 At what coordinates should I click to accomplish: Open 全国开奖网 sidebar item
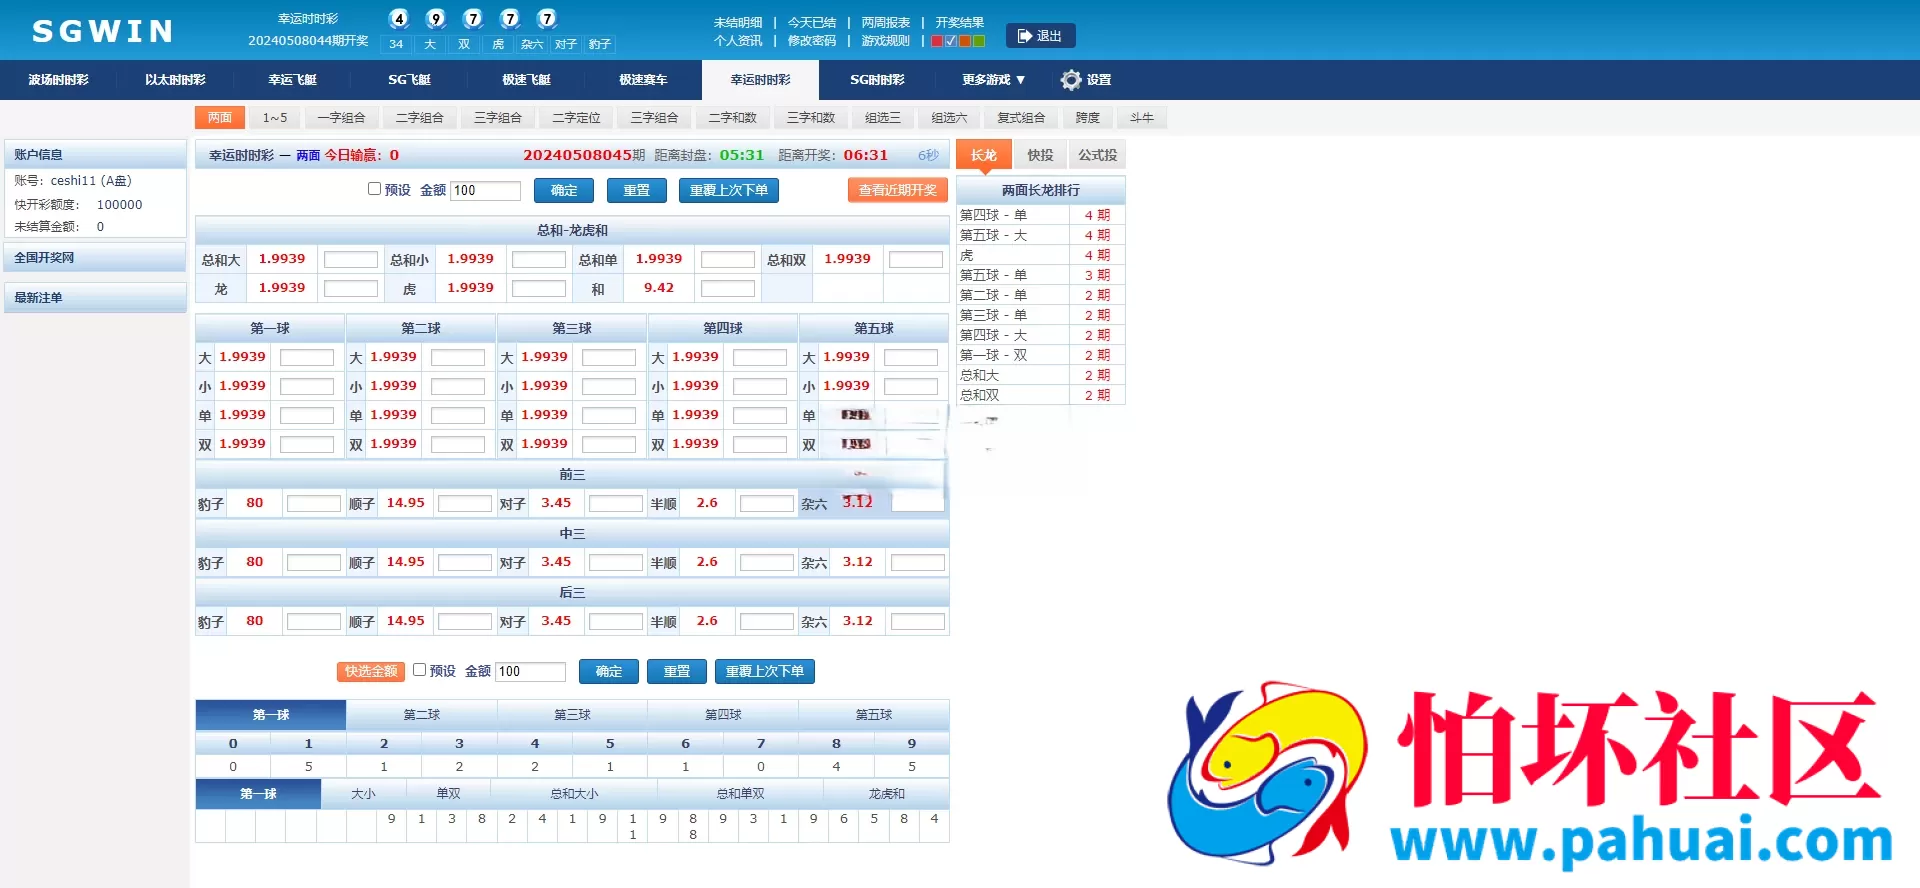(x=95, y=257)
